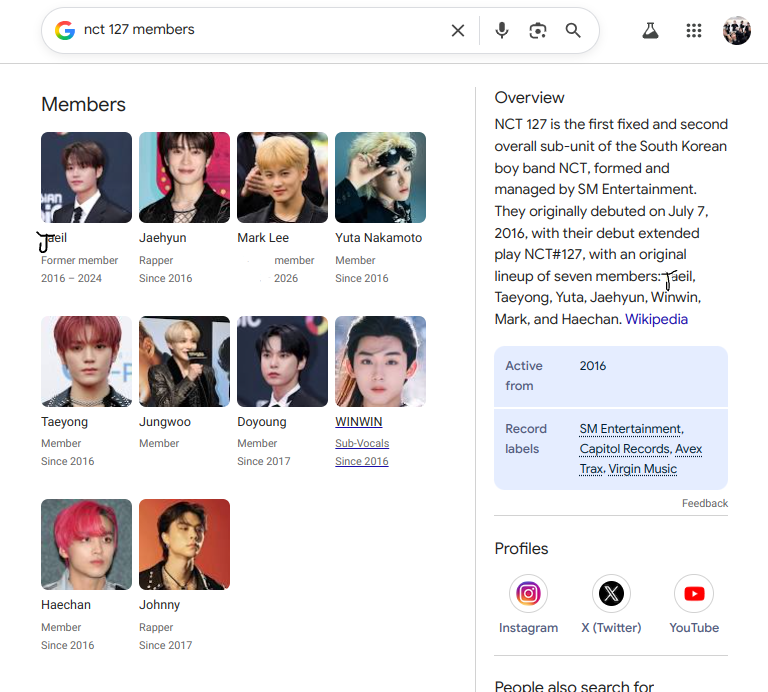
Task: Open the SM Entertainment record label link
Action: point(631,429)
